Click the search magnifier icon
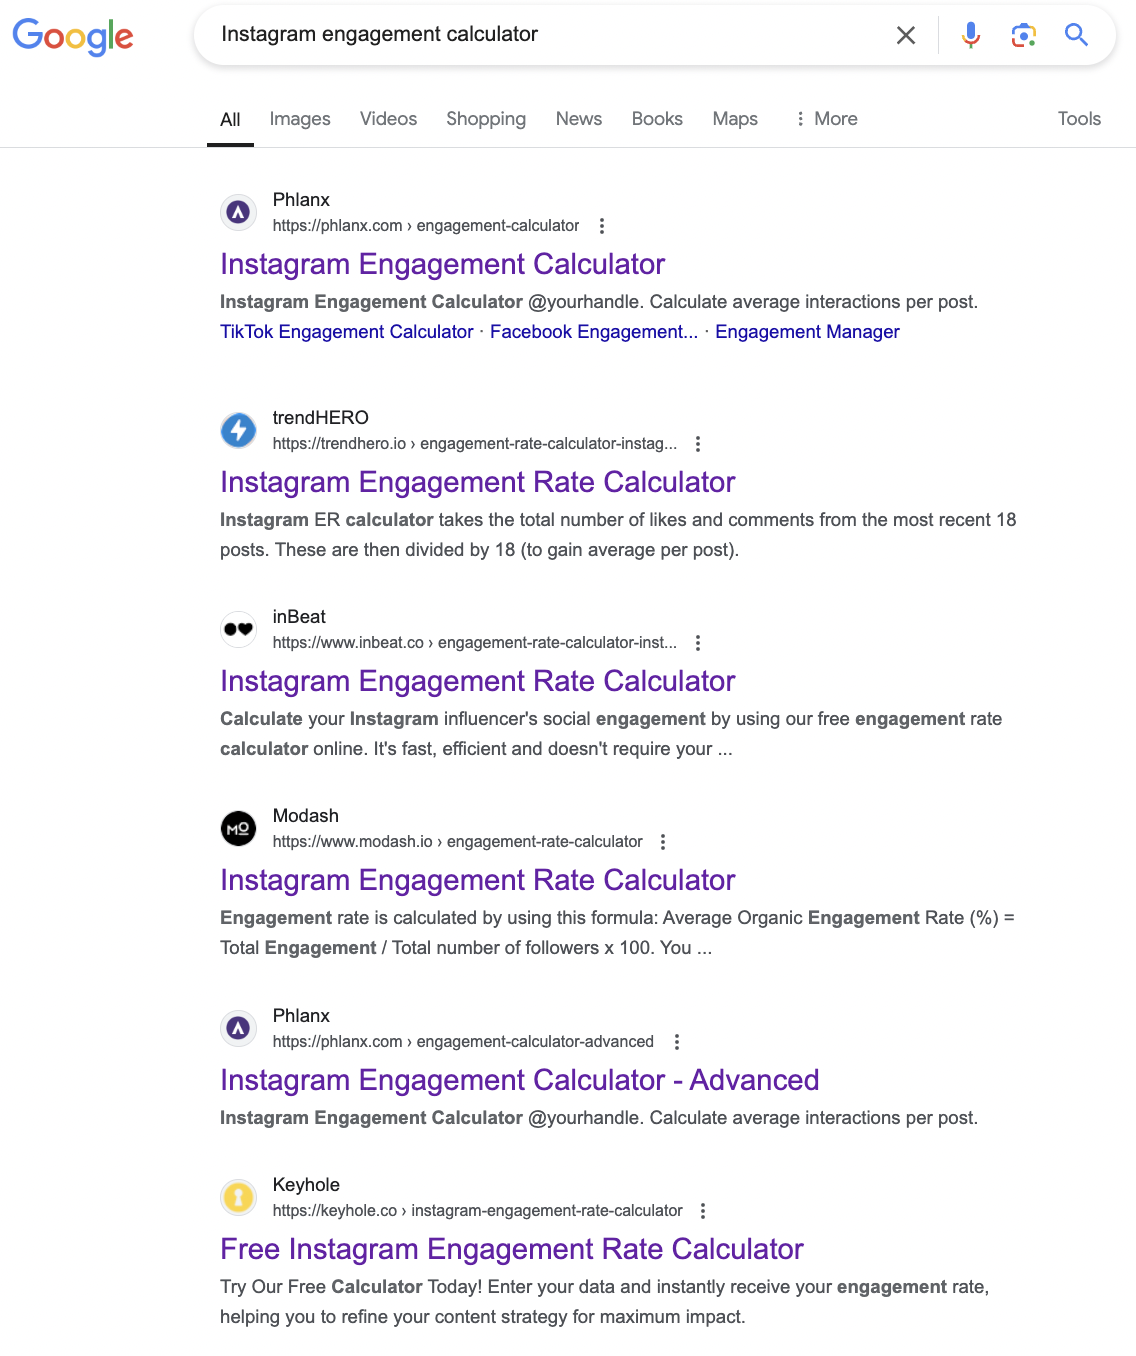 click(1076, 34)
